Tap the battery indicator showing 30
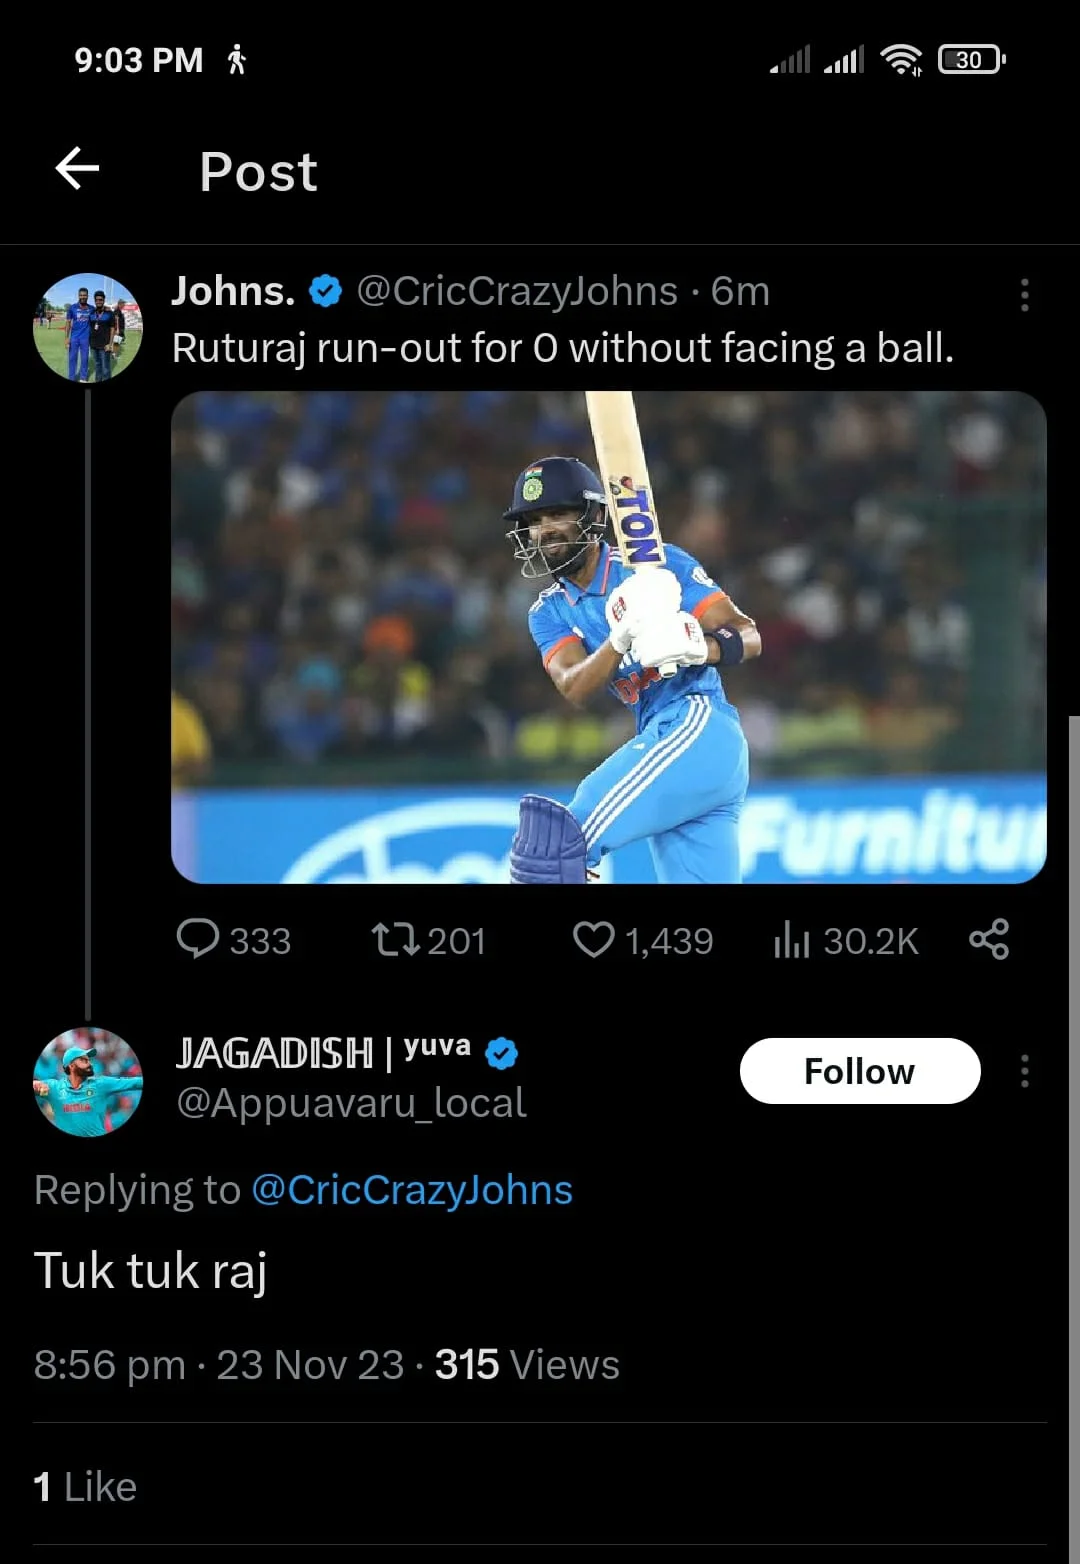The height and width of the screenshot is (1564, 1080). pyautogui.click(x=970, y=60)
